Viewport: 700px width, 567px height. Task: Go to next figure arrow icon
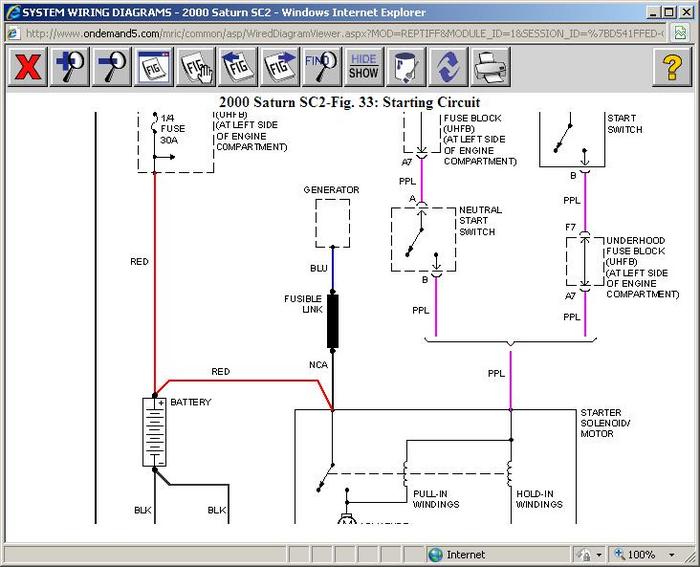click(x=280, y=67)
